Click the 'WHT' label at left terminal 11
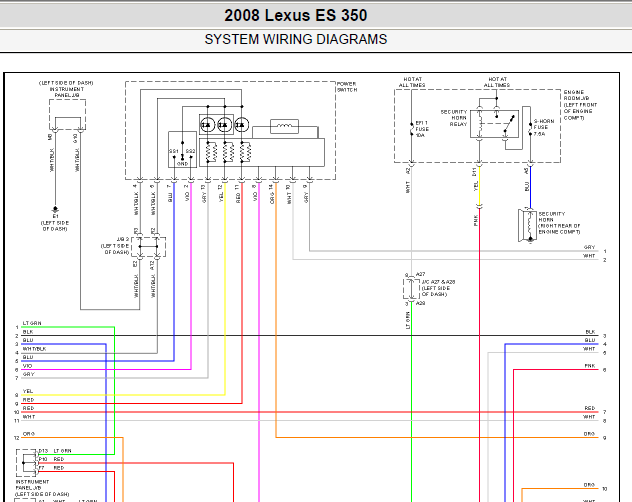Viewport: 632px width, 502px height. pos(29,417)
